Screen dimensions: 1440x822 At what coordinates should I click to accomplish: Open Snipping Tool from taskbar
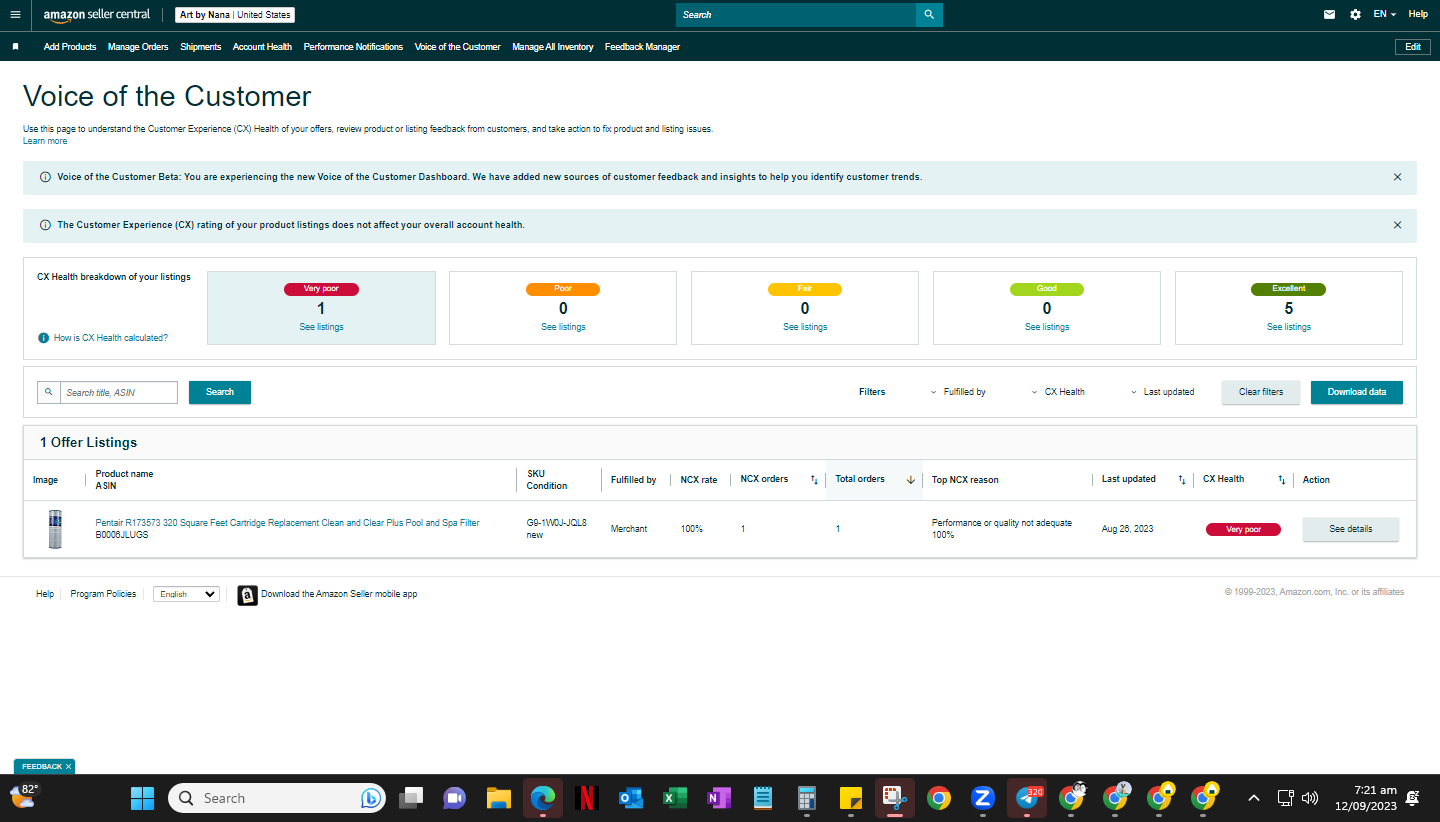[x=895, y=798]
